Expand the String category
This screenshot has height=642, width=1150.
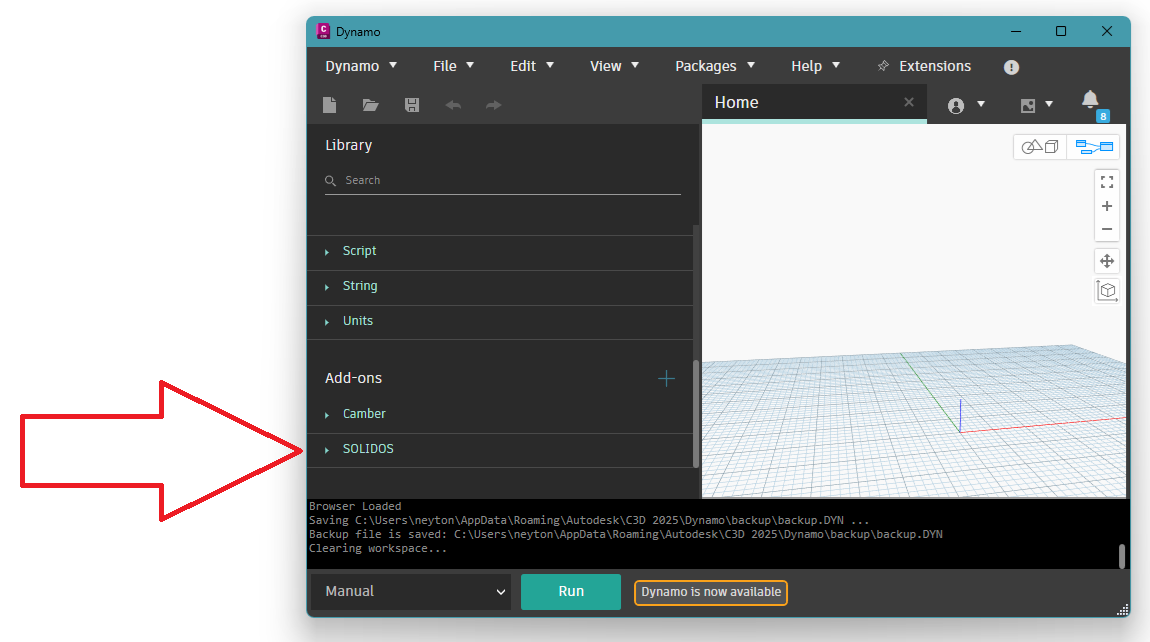pos(500,286)
